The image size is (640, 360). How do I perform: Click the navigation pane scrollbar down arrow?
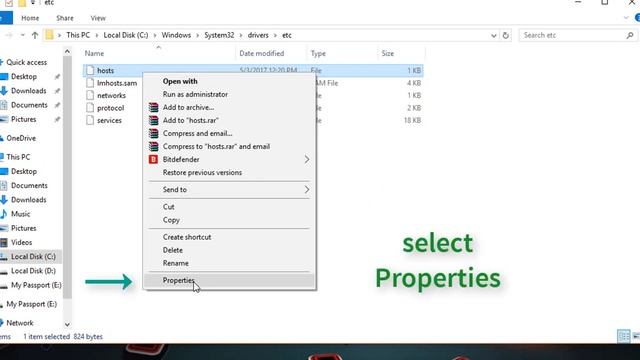(67, 325)
